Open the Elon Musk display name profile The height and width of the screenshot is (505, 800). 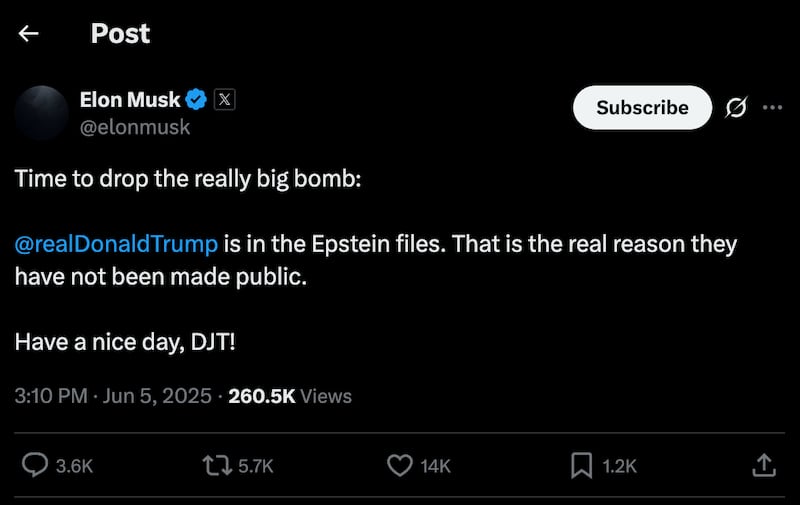[x=130, y=99]
